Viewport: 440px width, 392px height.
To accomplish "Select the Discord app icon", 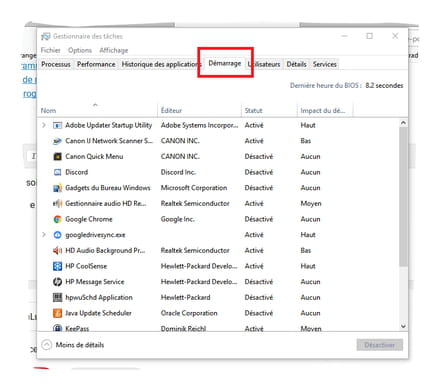I will [57, 172].
